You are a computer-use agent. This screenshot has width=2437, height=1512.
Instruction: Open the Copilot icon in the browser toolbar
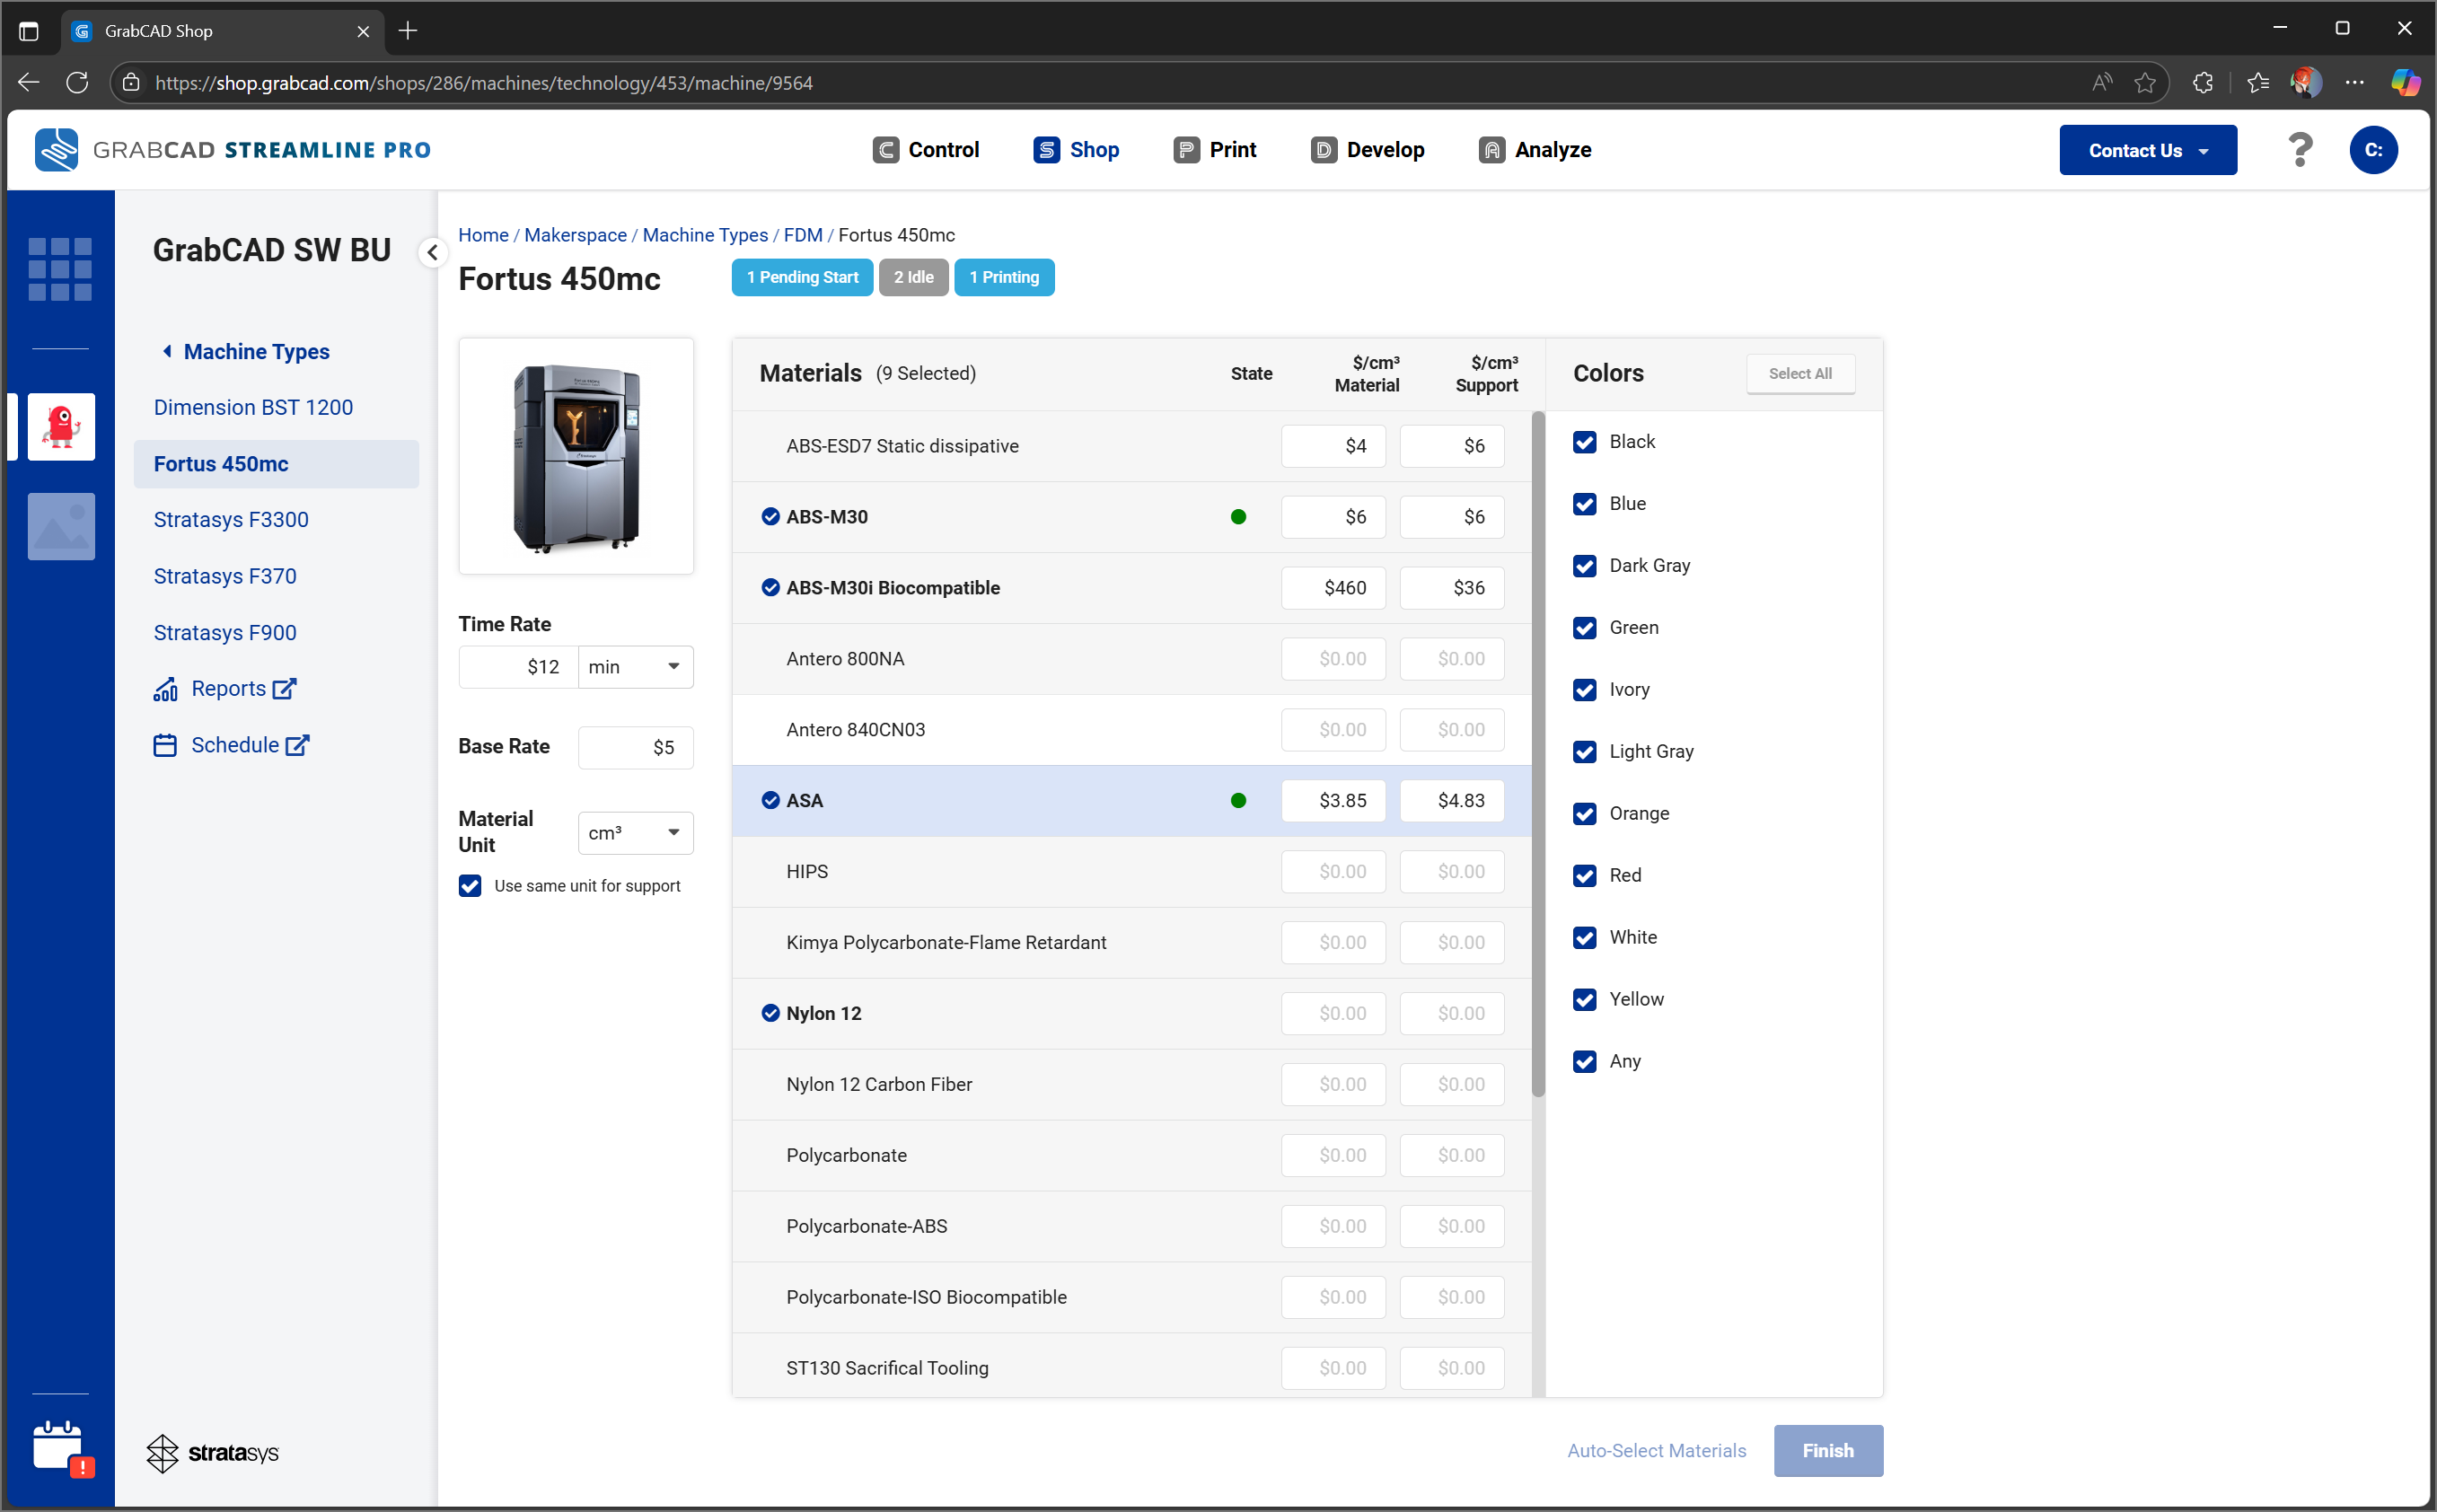click(2405, 83)
